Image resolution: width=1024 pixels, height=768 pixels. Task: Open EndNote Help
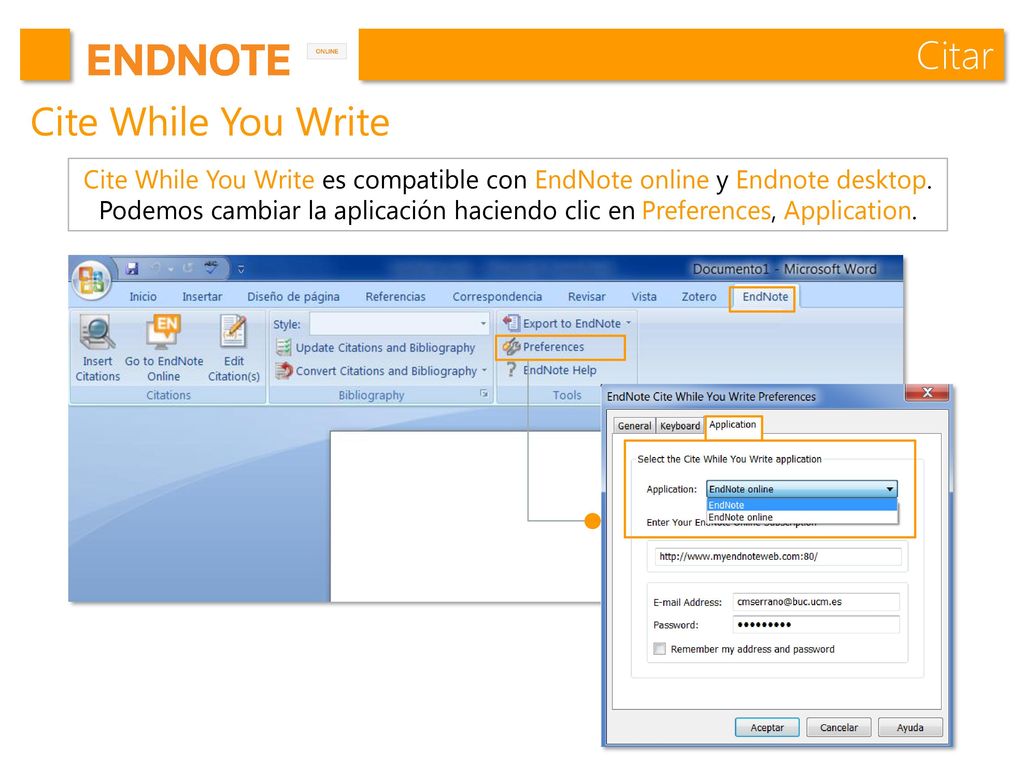(x=551, y=370)
